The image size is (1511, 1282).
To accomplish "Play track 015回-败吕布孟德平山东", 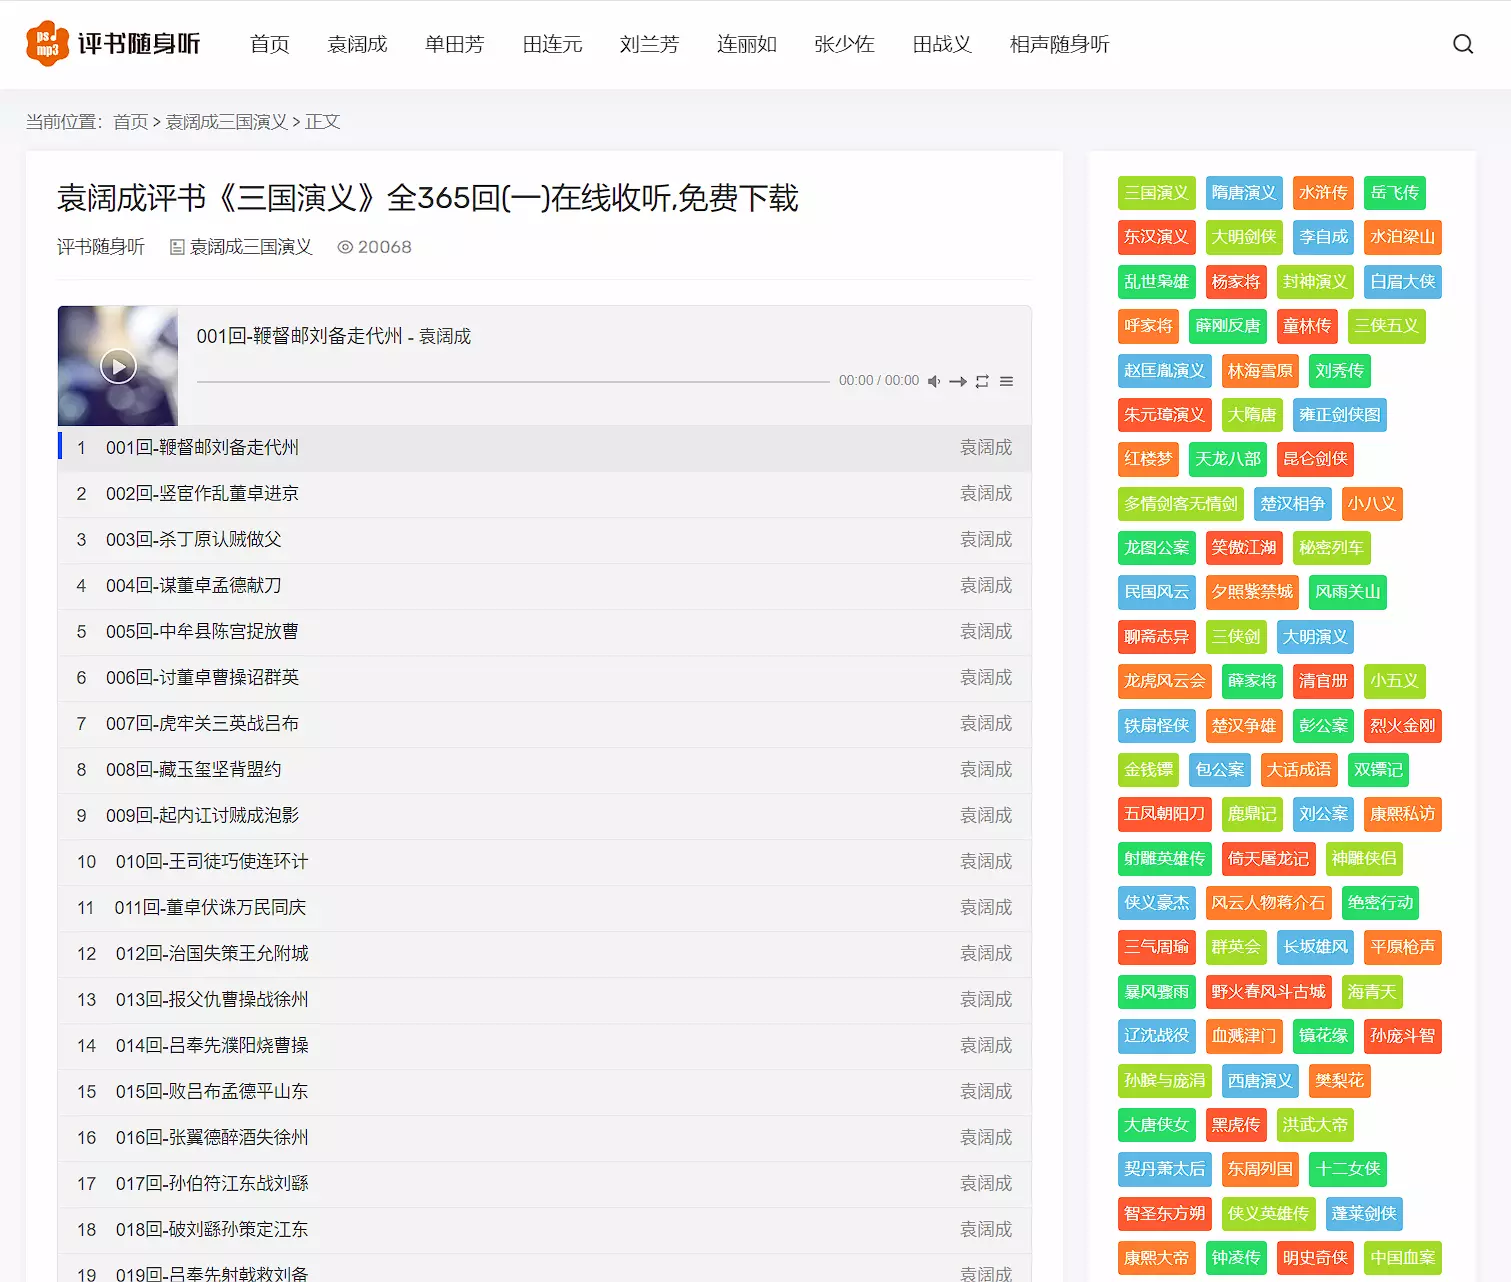I will point(211,1091).
